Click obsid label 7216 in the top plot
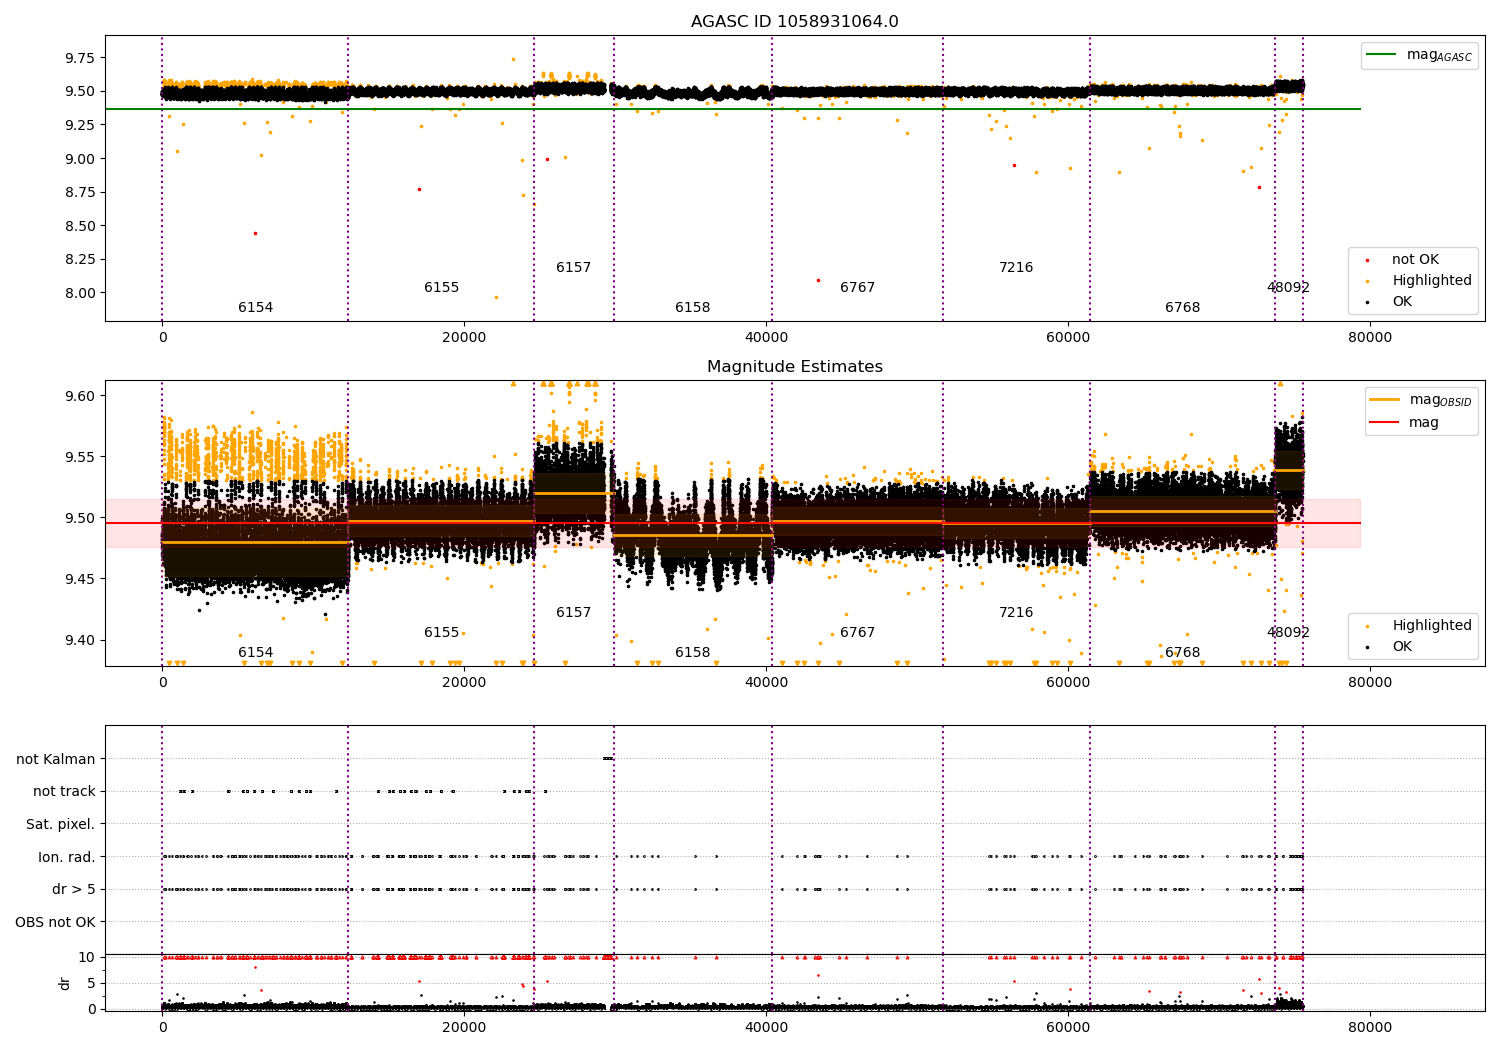This screenshot has width=1500, height=1050. pyautogui.click(x=1016, y=268)
